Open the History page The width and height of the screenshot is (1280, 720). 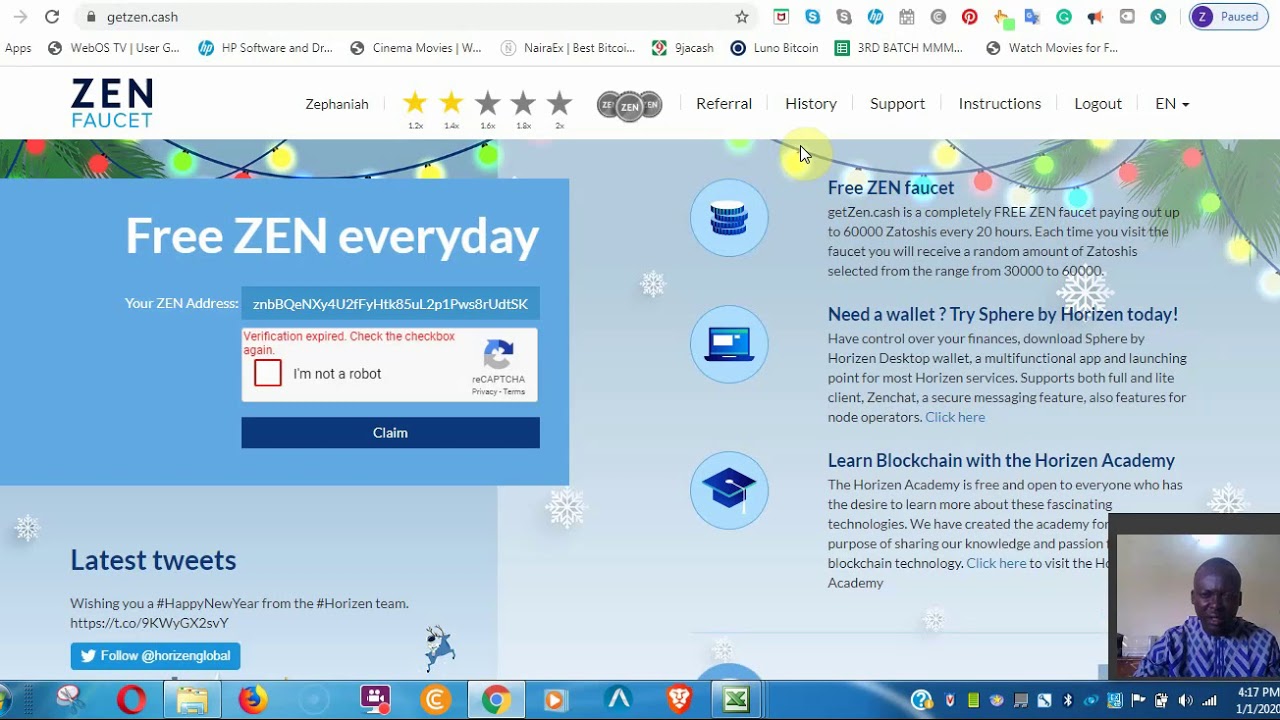pyautogui.click(x=811, y=104)
